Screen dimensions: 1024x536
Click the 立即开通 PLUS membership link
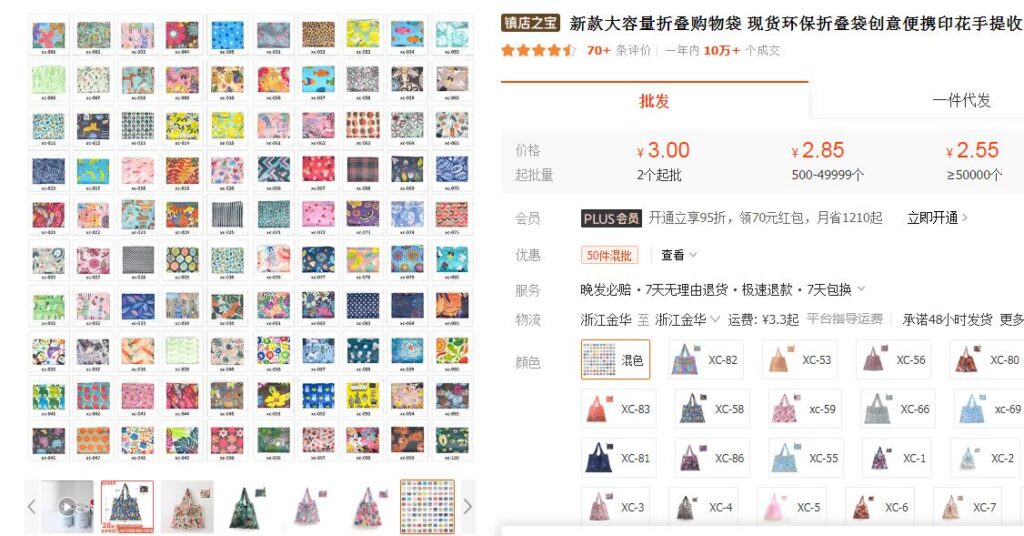[937, 218]
